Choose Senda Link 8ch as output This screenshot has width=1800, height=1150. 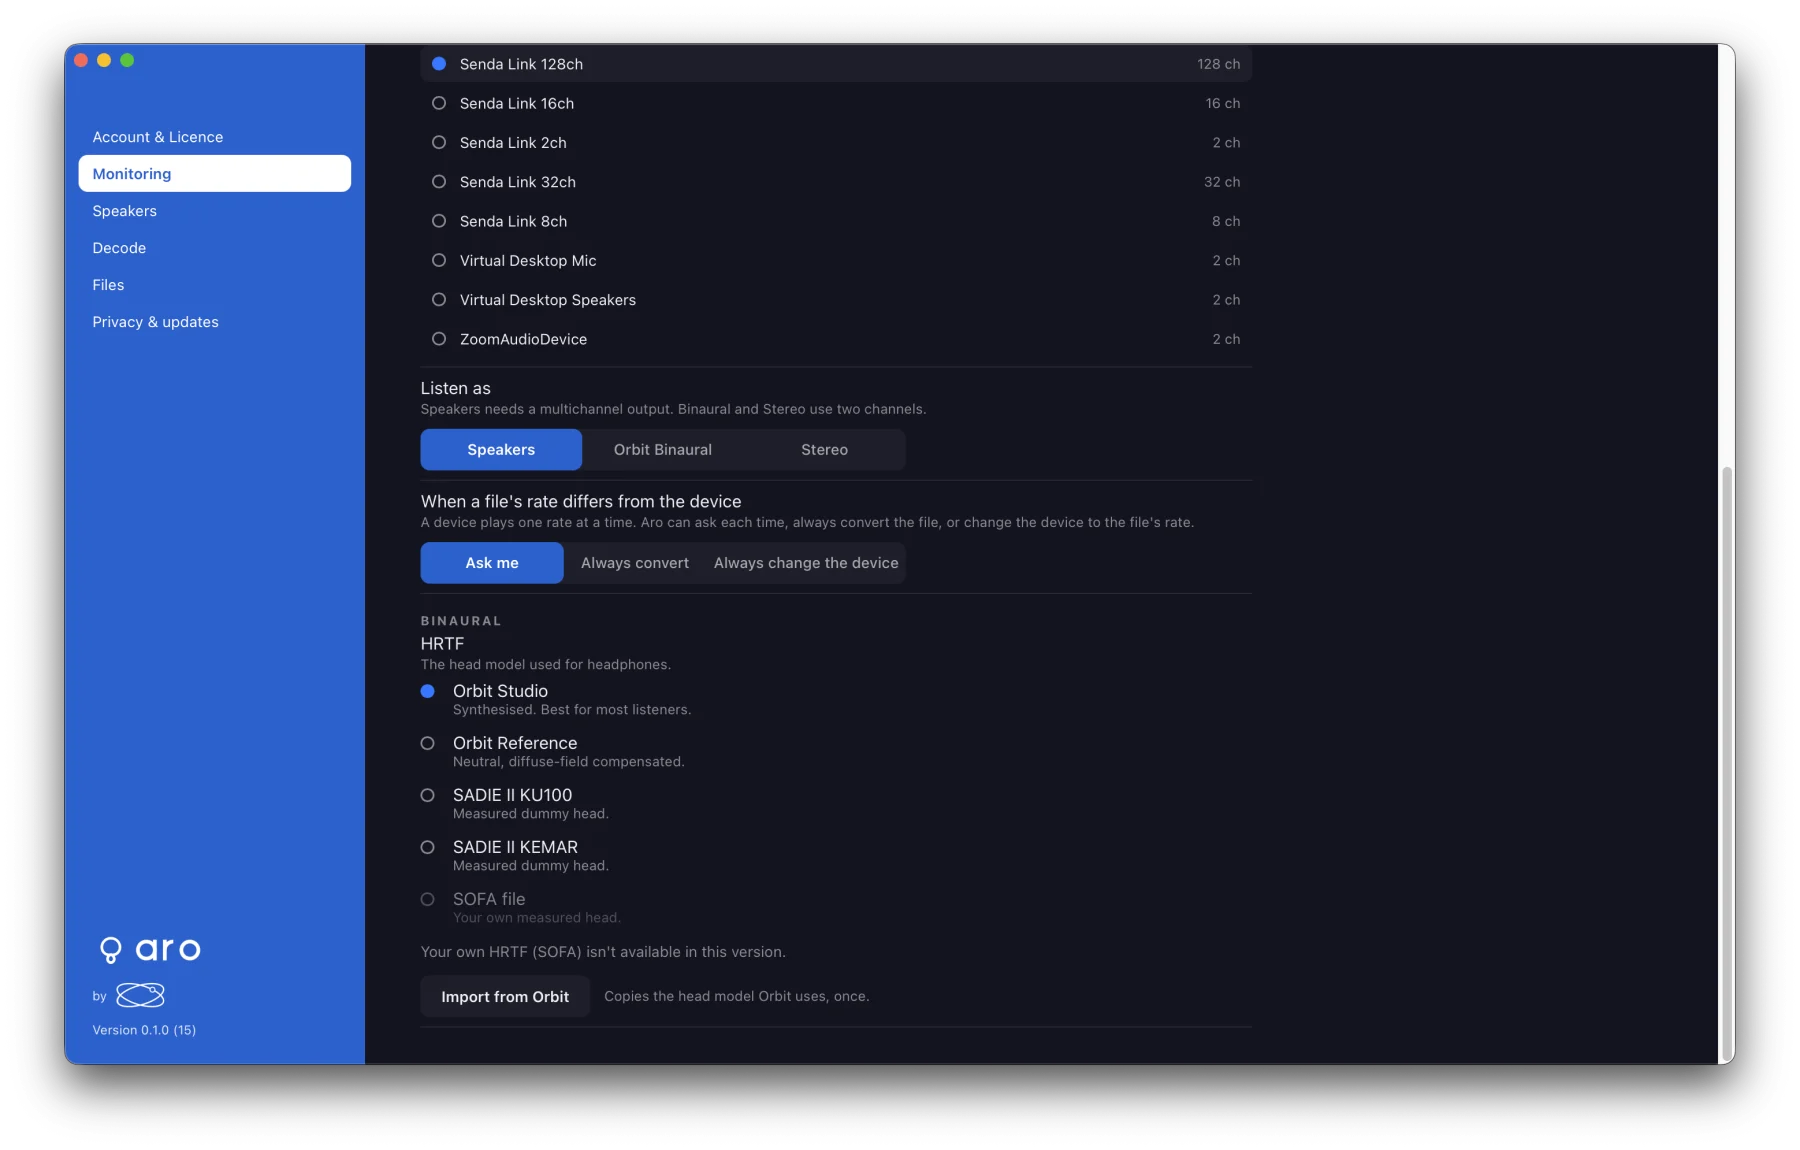(836, 221)
